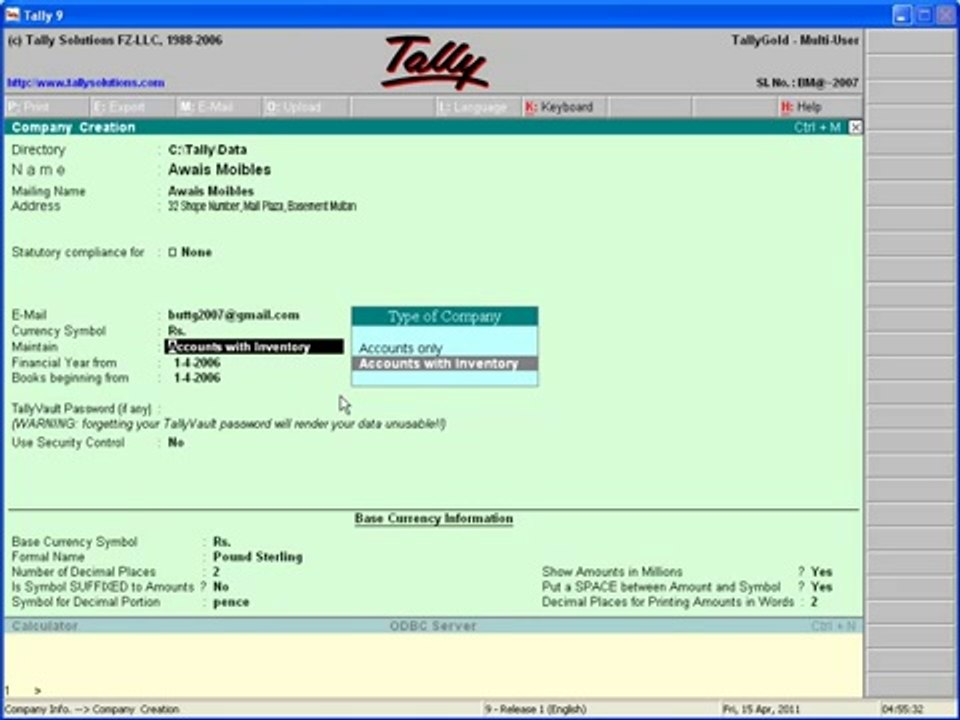
Task: Click the Ctrl + N calculator shortcut
Action: click(x=833, y=626)
